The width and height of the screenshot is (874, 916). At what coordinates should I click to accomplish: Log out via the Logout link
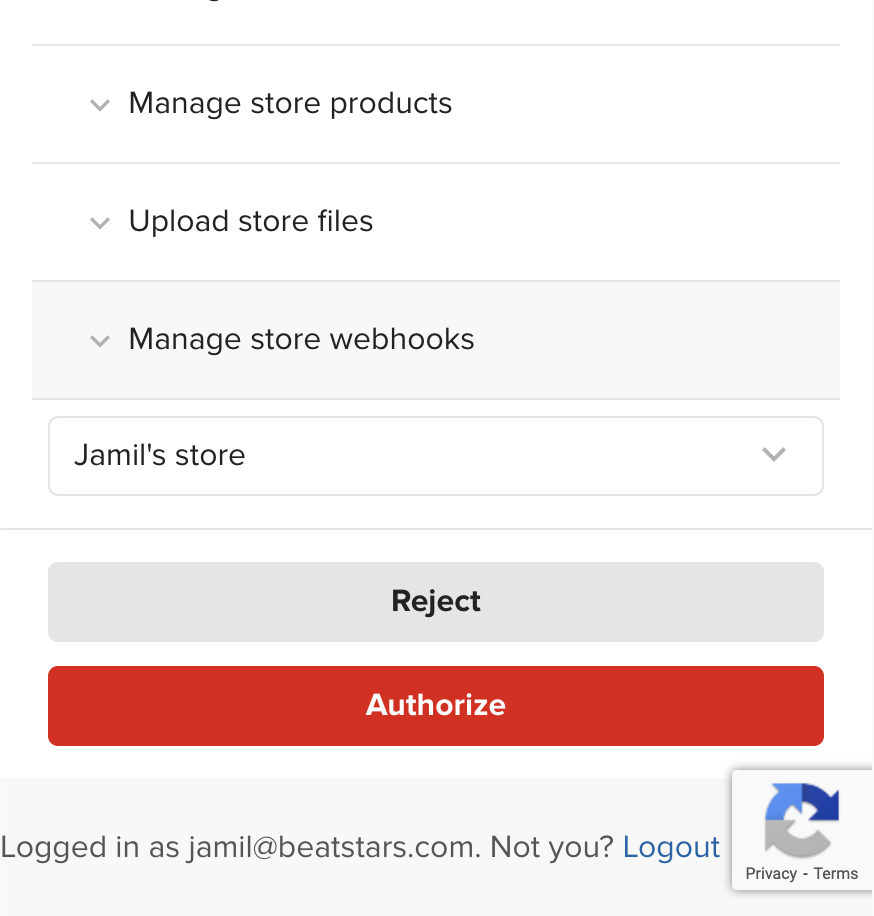pyautogui.click(x=671, y=847)
